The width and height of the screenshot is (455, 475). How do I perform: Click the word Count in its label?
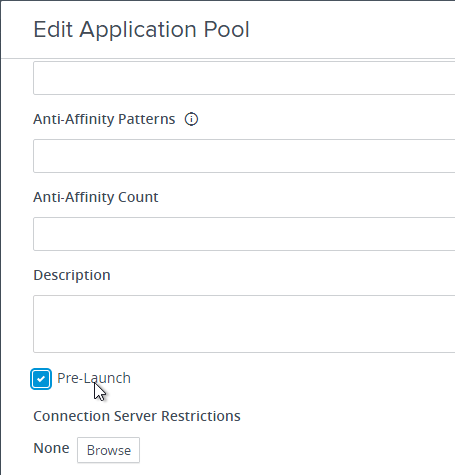138,197
